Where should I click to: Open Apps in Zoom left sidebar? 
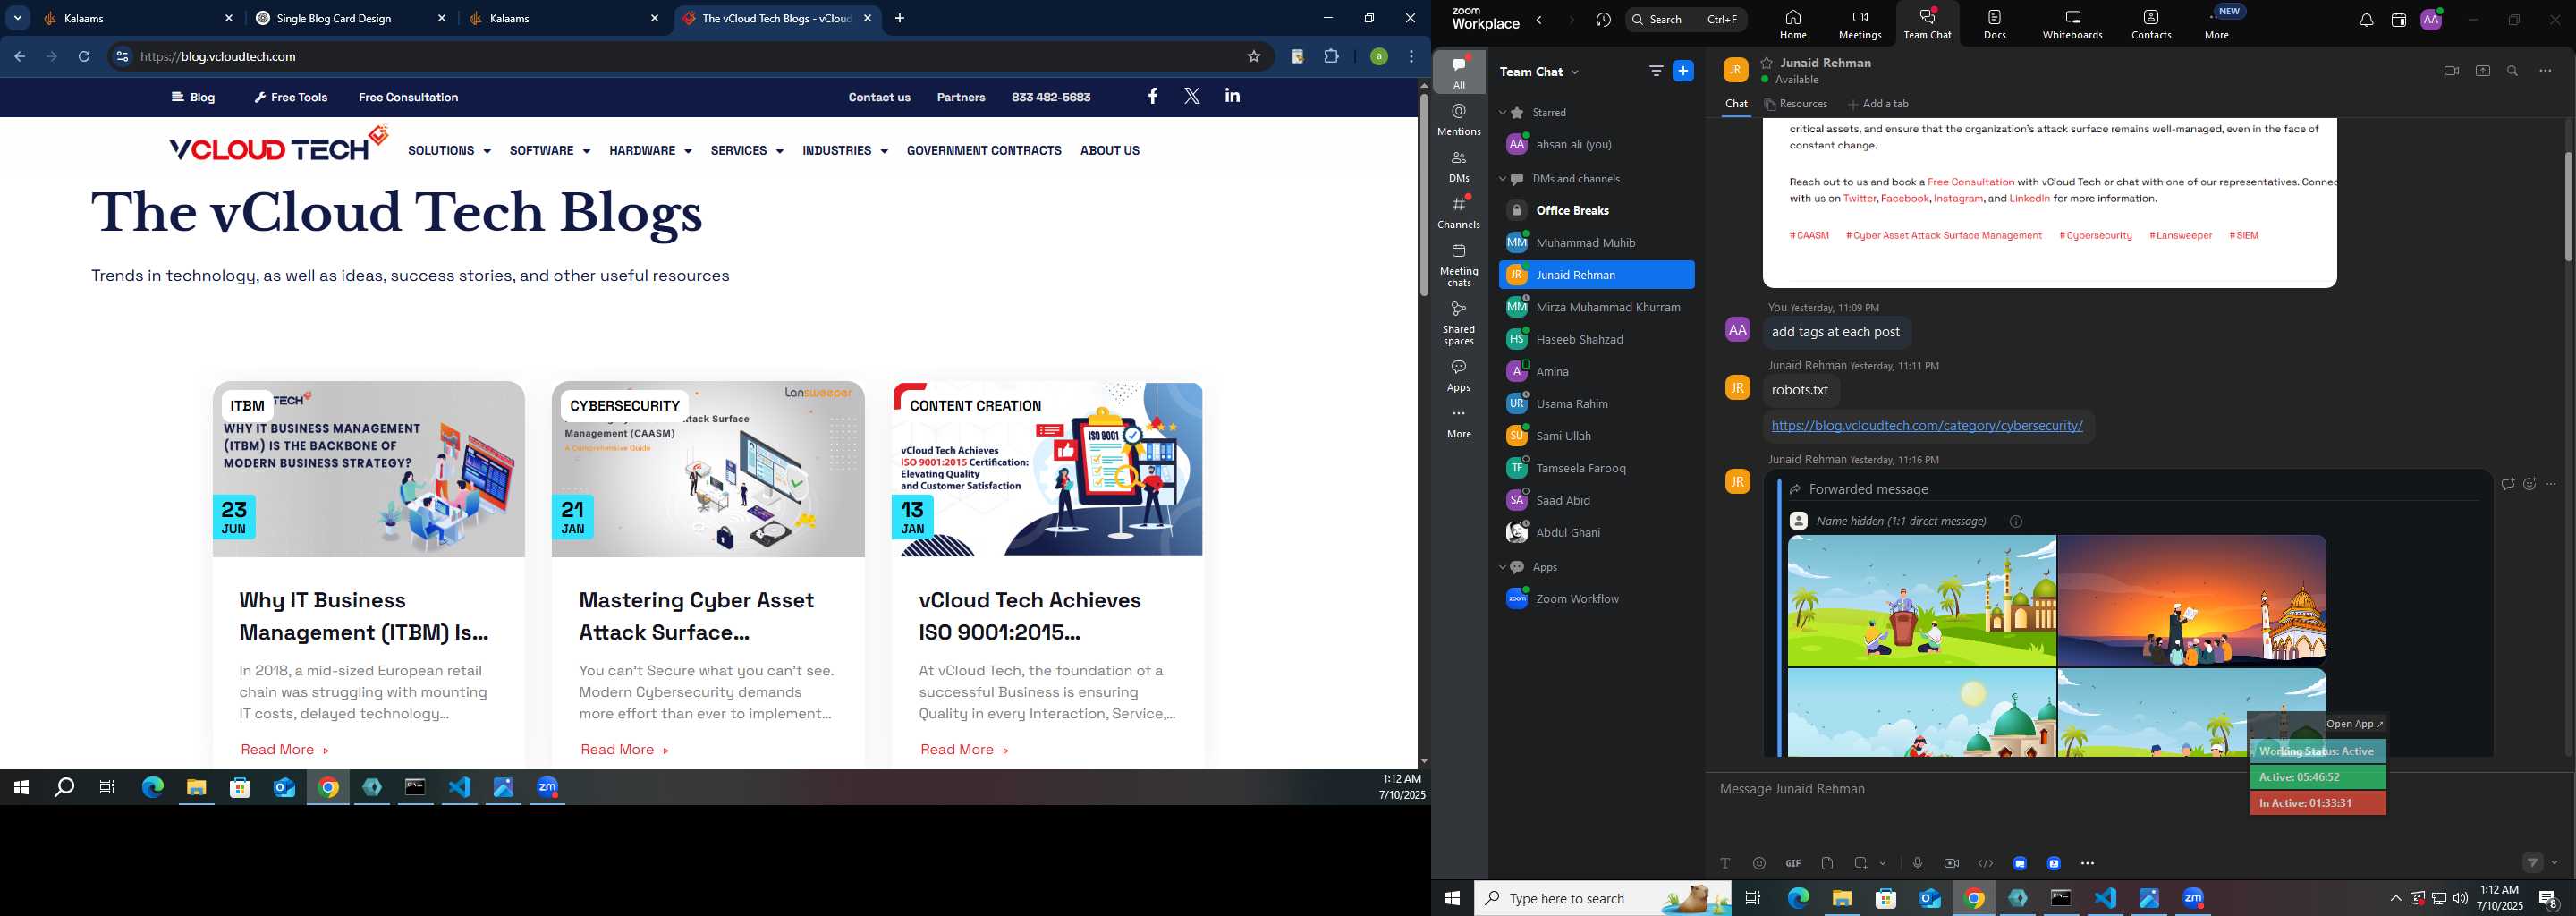pyautogui.click(x=1459, y=376)
